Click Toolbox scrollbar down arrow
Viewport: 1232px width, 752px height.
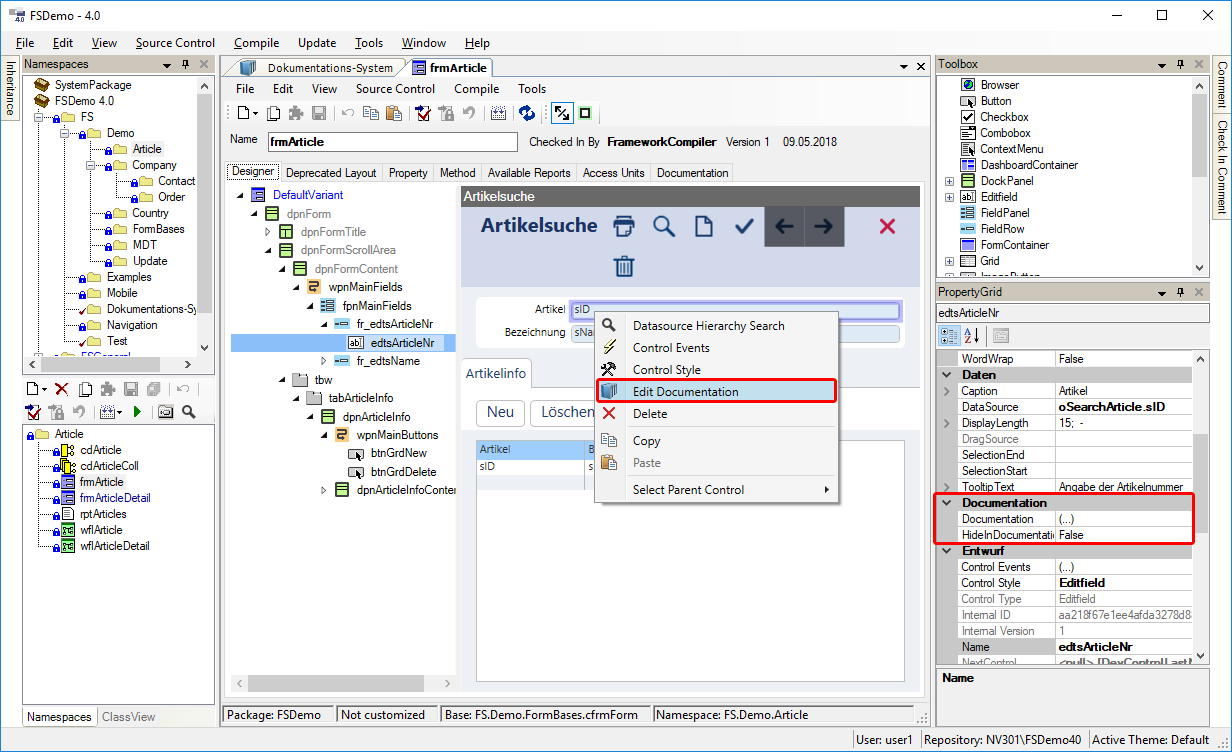click(1200, 267)
